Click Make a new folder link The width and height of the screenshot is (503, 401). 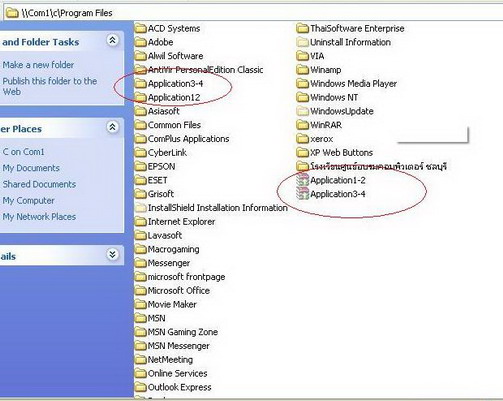38,65
